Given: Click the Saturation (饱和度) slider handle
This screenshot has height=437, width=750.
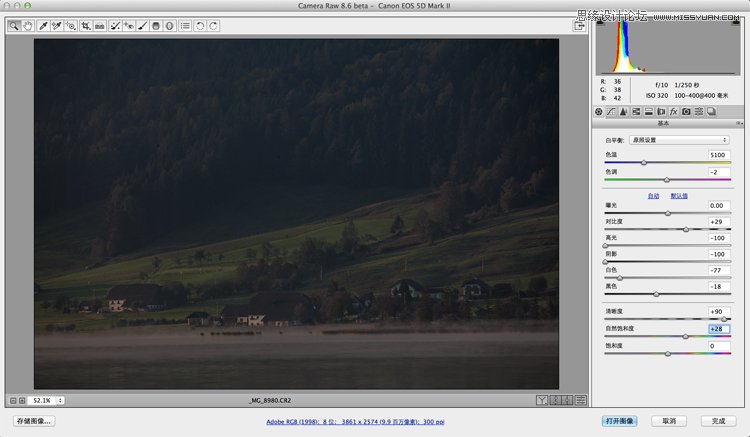Looking at the screenshot, I should point(668,354).
